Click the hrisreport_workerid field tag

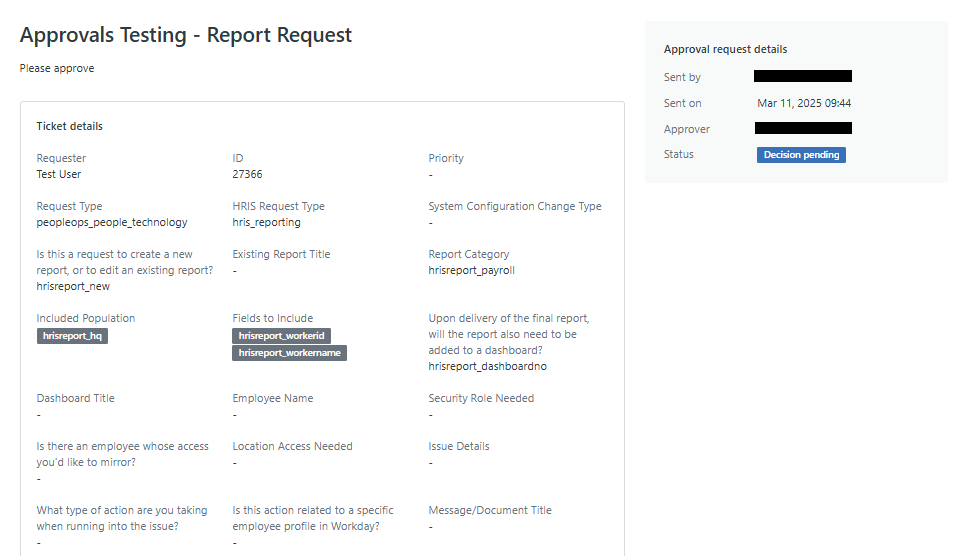pos(280,336)
